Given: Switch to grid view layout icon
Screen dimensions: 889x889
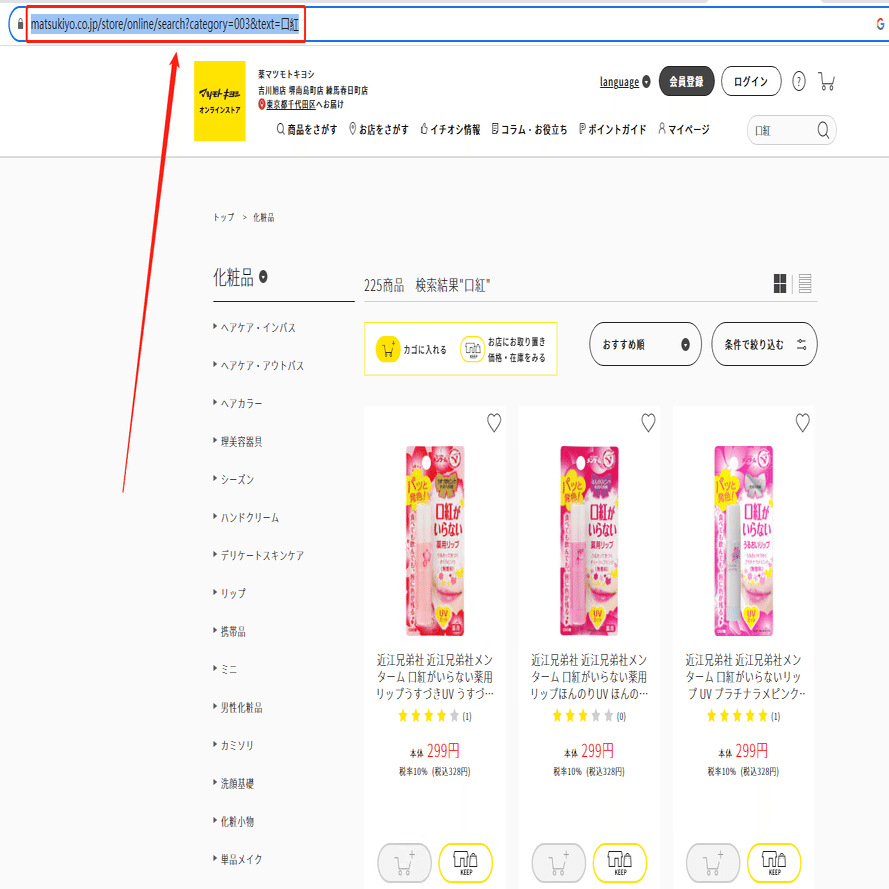Looking at the screenshot, I should pos(780,283).
